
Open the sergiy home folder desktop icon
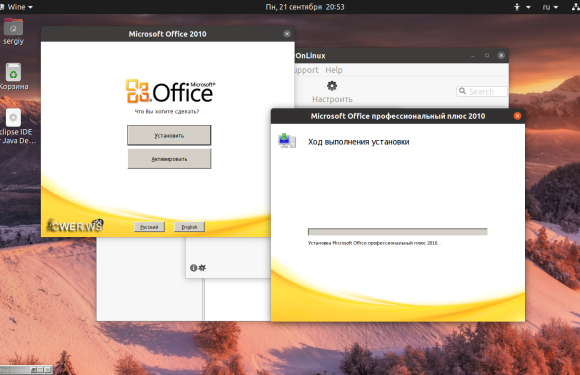13,32
